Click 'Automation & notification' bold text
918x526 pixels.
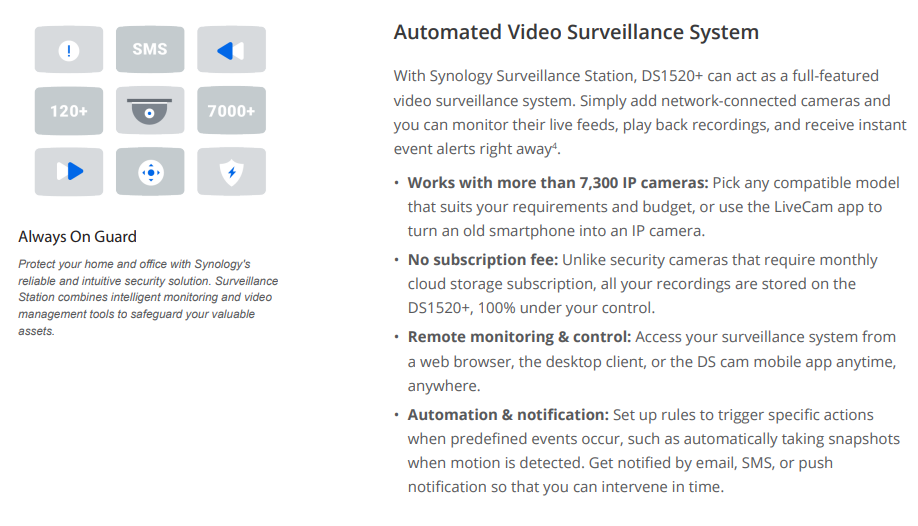point(508,415)
